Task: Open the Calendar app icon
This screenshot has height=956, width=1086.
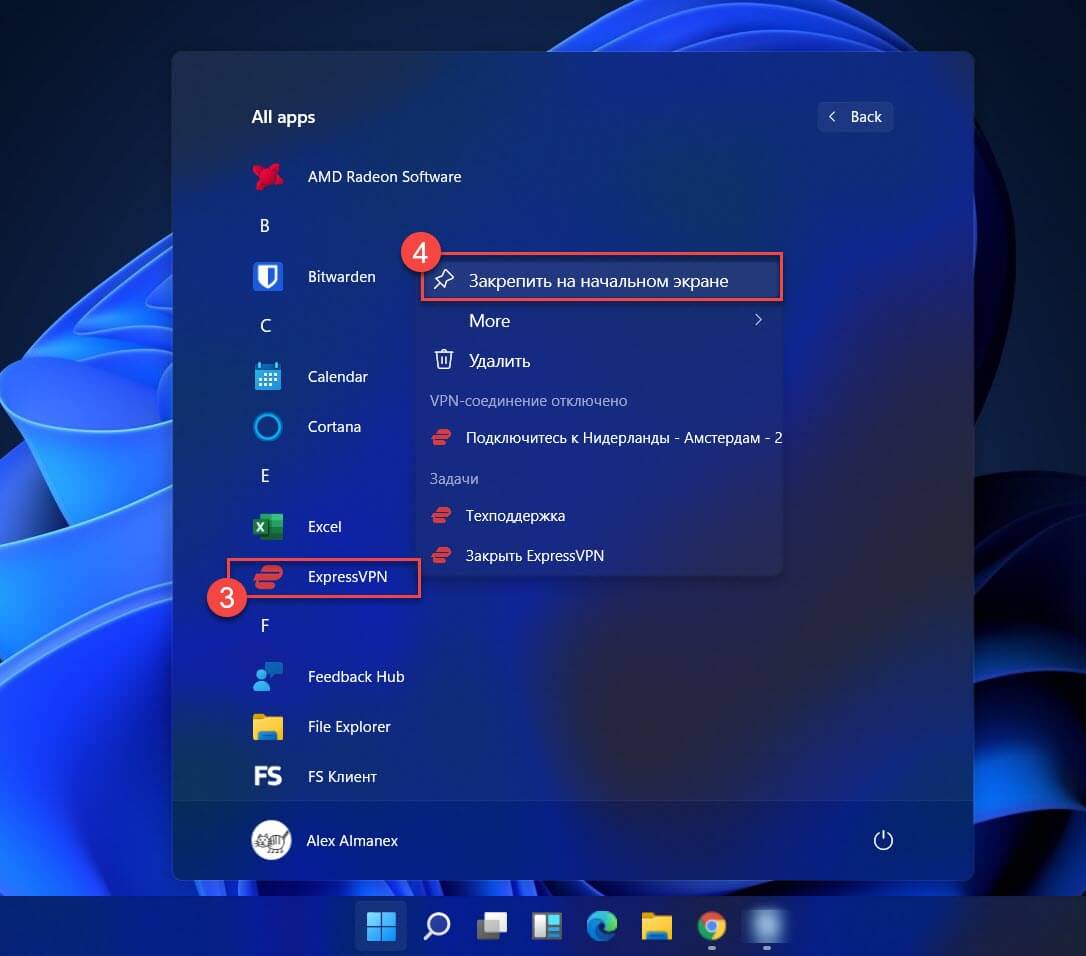Action: pos(267,376)
